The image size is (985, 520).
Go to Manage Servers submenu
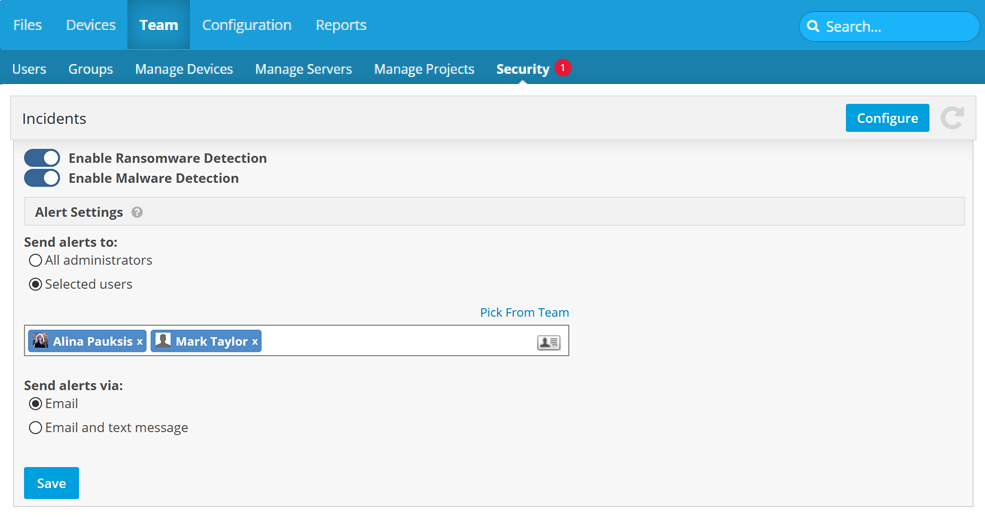[x=303, y=69]
